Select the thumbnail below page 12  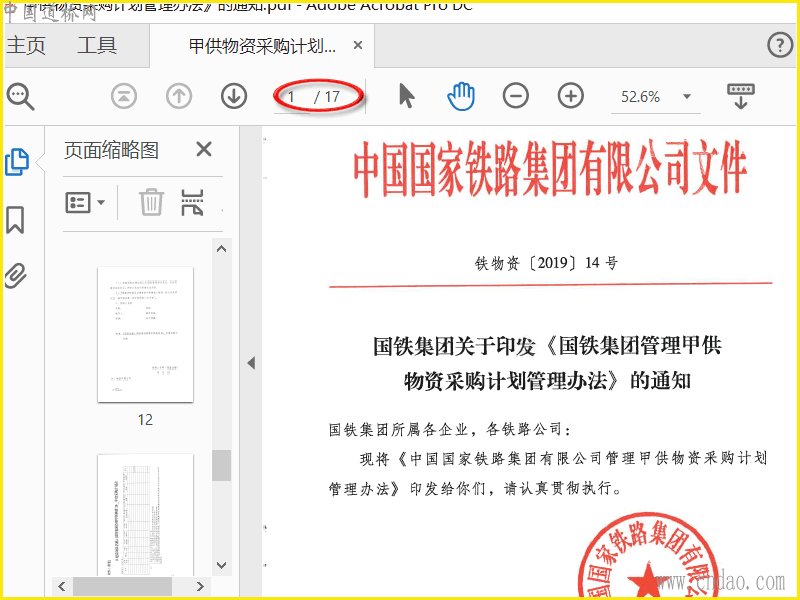[x=145, y=514]
